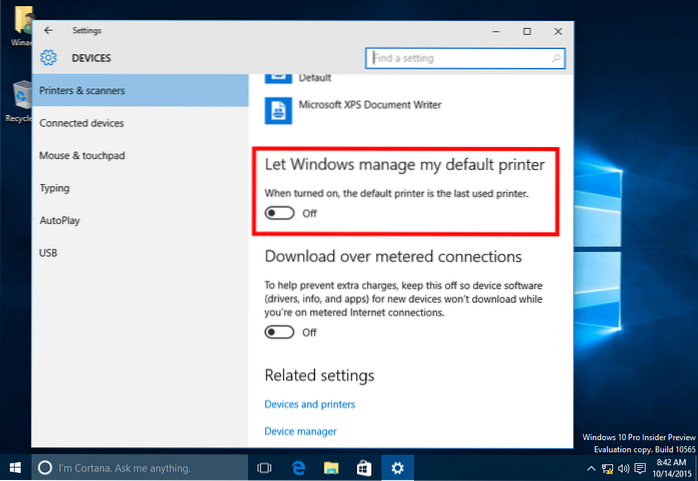Switch to Mouse & touchpad settings
The image size is (698, 481).
83,155
